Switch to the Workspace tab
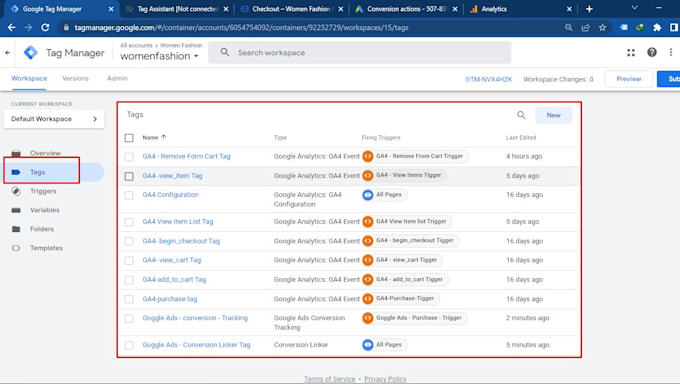The height and width of the screenshot is (384, 680). click(29, 79)
